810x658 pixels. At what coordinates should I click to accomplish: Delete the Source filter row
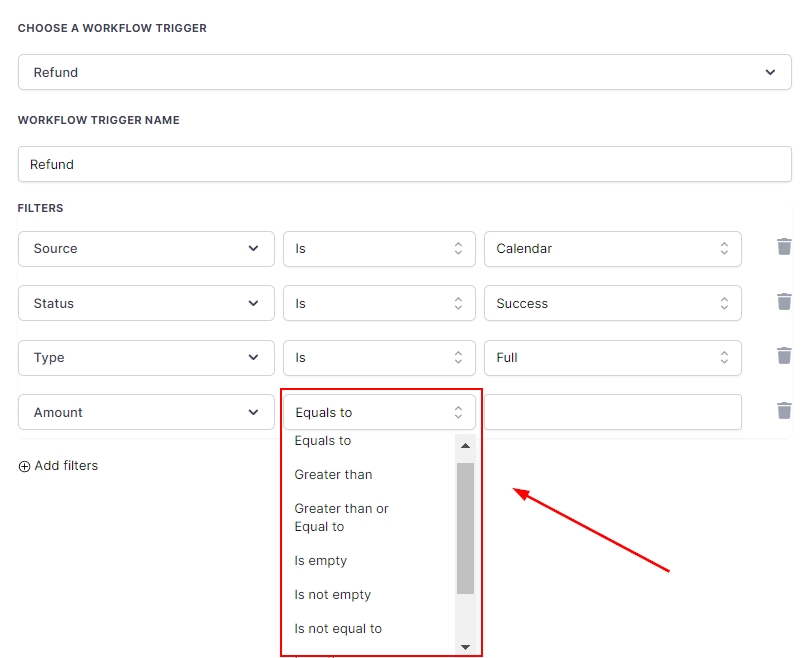click(x=784, y=247)
